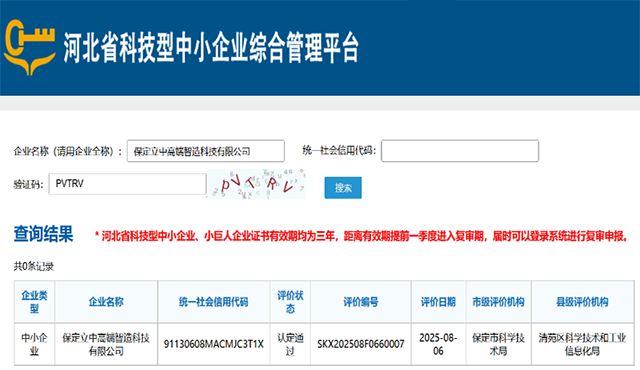Click the 县级评价机构 column header
Viewport: 640px width, 370px height.
[582, 302]
